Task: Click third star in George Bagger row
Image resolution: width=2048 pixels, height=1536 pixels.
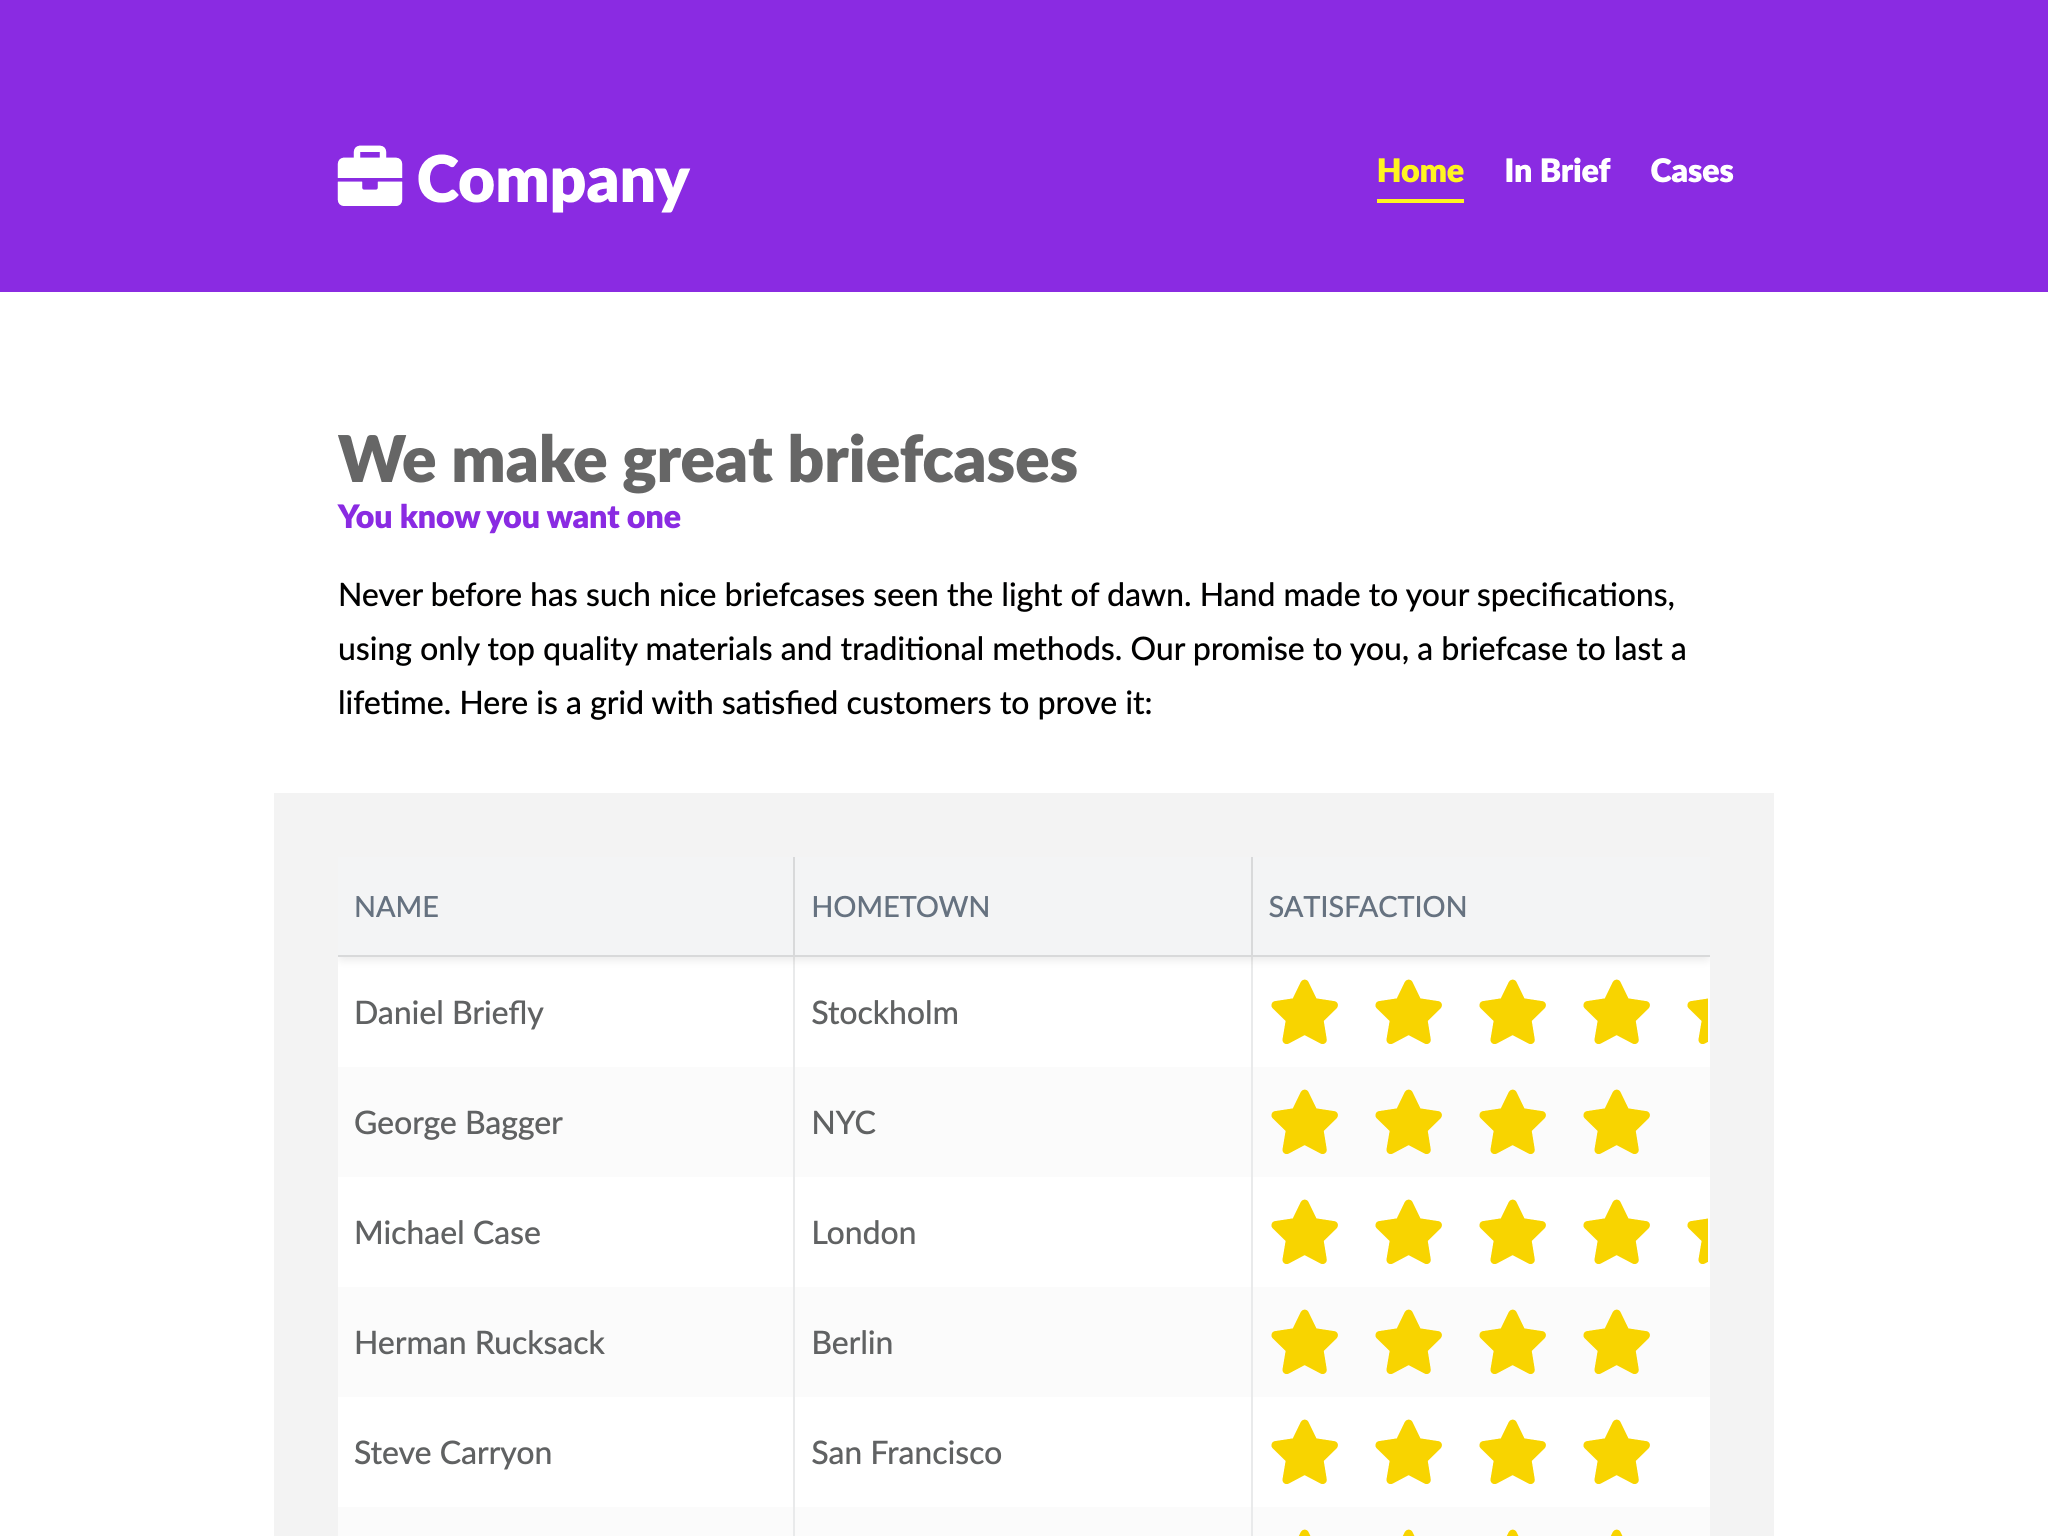Action: pos(1513,1122)
